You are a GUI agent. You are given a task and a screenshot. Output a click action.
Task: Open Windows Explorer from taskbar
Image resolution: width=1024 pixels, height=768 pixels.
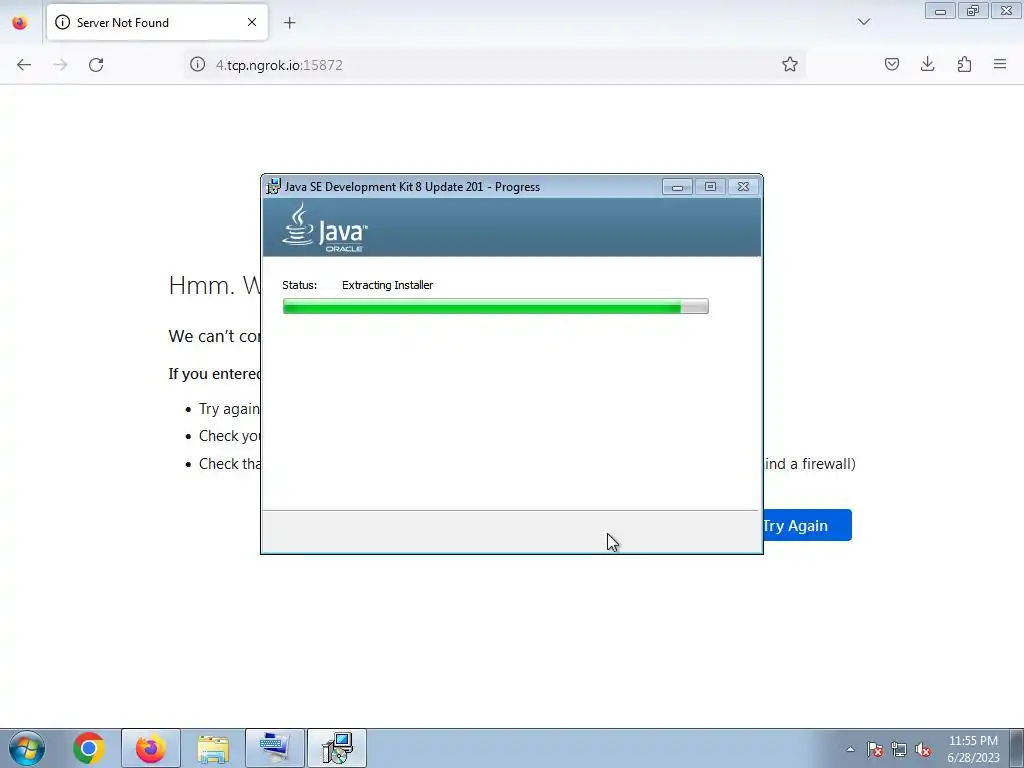click(213, 748)
